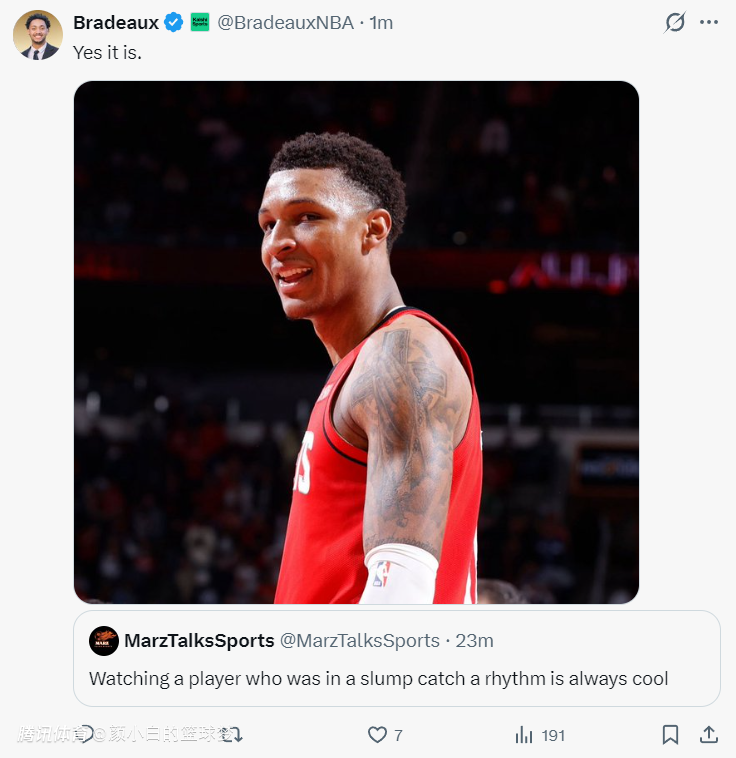Like the Bradeaux tweet
Image resolution: width=736 pixels, height=758 pixels.
coord(377,735)
